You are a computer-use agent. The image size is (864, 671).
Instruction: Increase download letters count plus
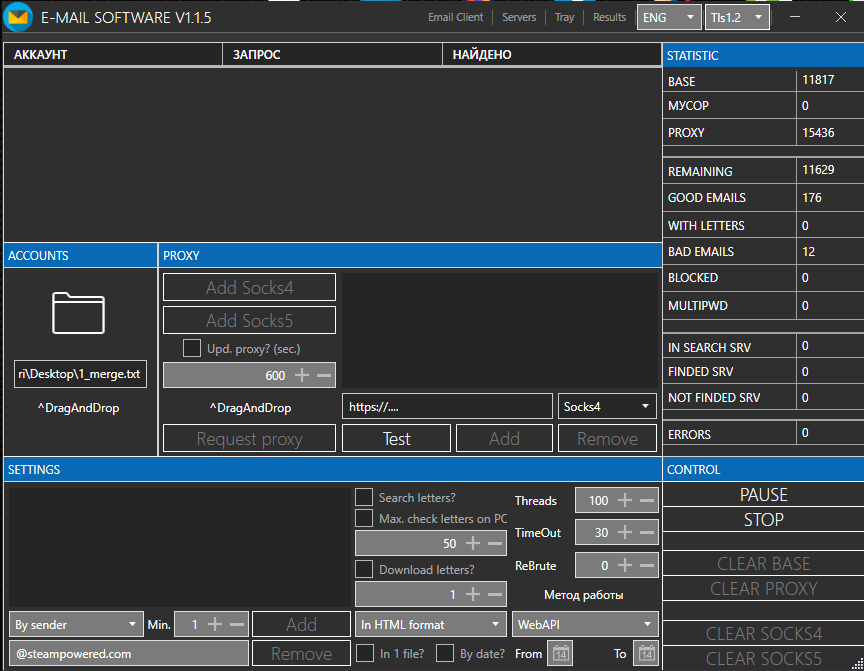(x=473, y=594)
